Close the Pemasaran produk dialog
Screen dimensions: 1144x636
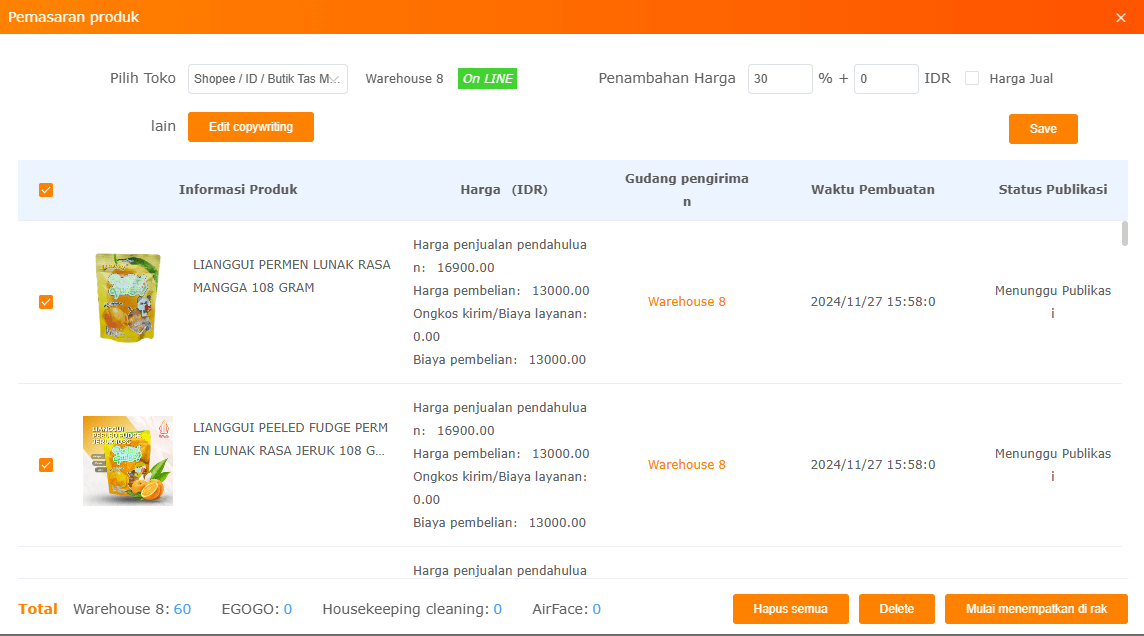point(1120,17)
